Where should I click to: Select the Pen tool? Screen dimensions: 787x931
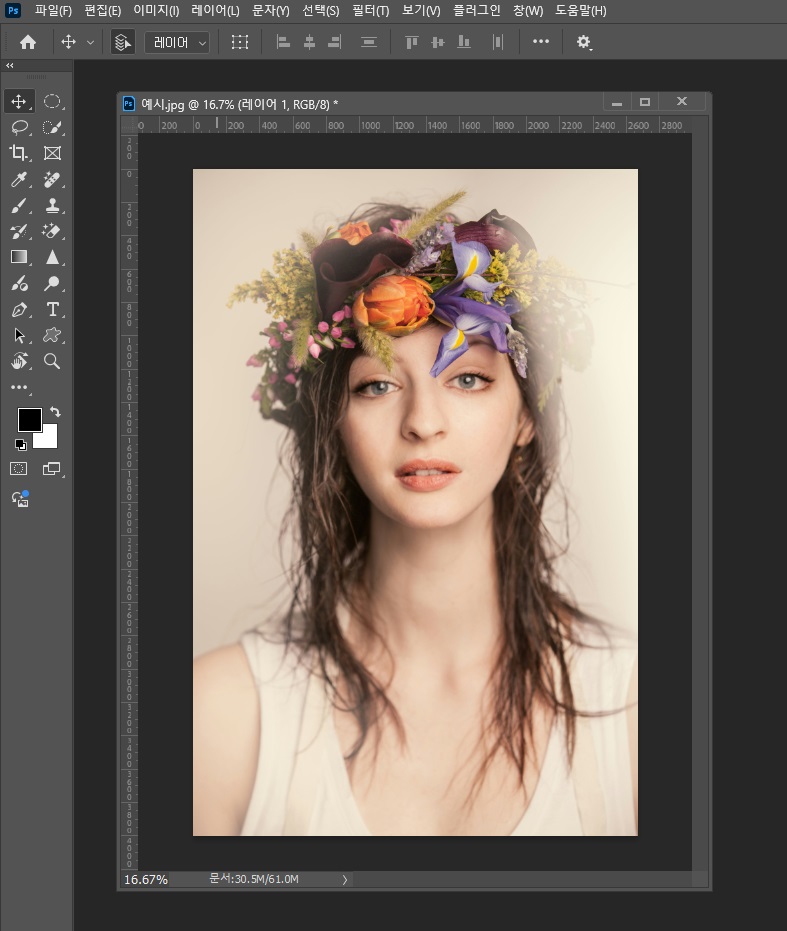point(19,309)
